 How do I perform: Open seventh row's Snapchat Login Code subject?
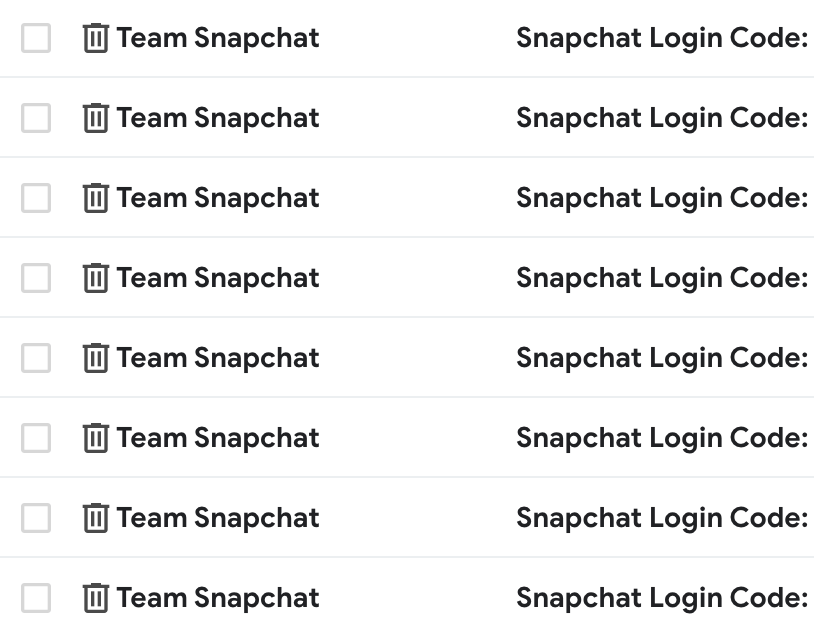(662, 518)
